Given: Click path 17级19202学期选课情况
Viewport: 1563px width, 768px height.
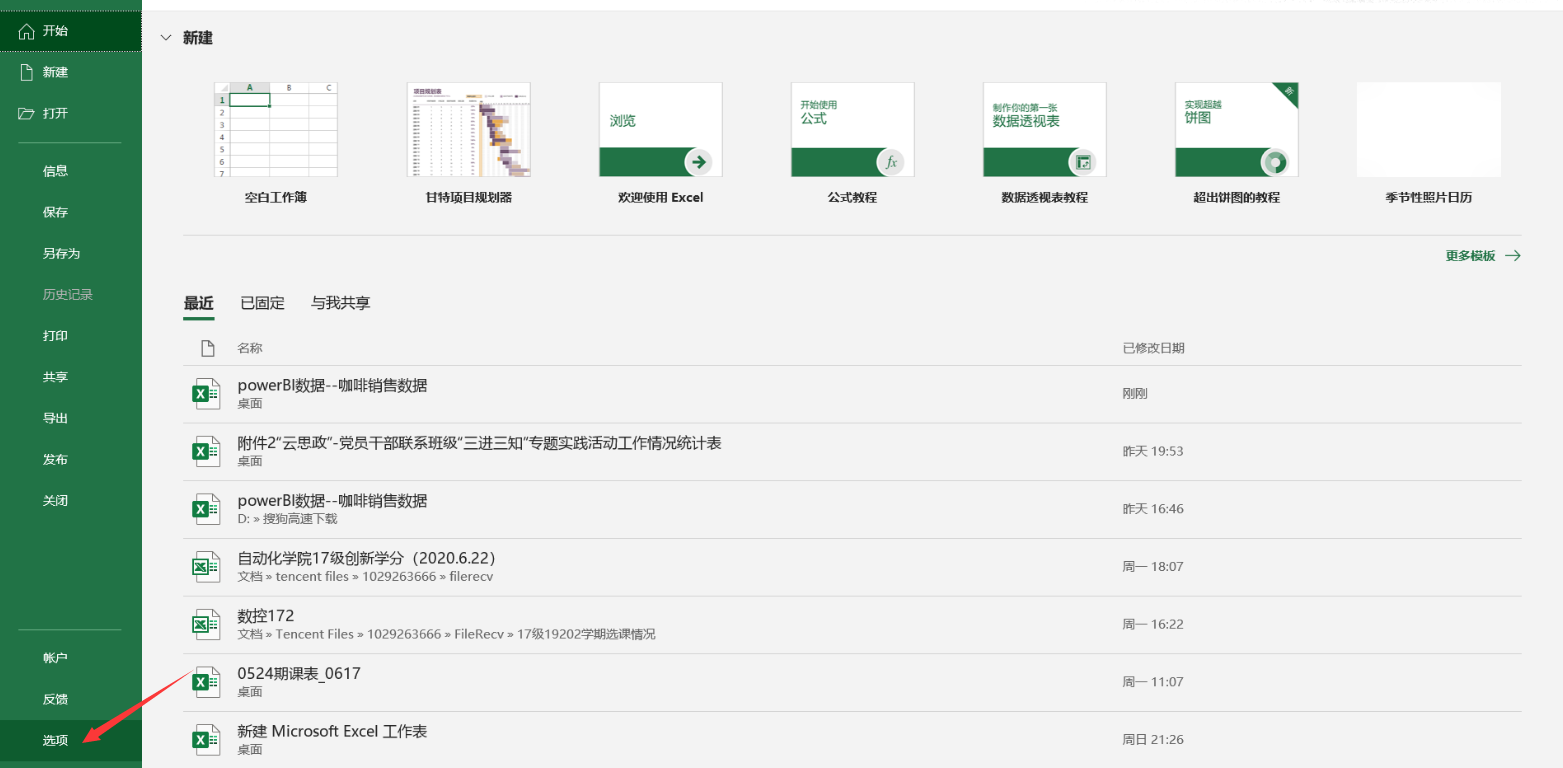Looking at the screenshot, I should tap(586, 634).
